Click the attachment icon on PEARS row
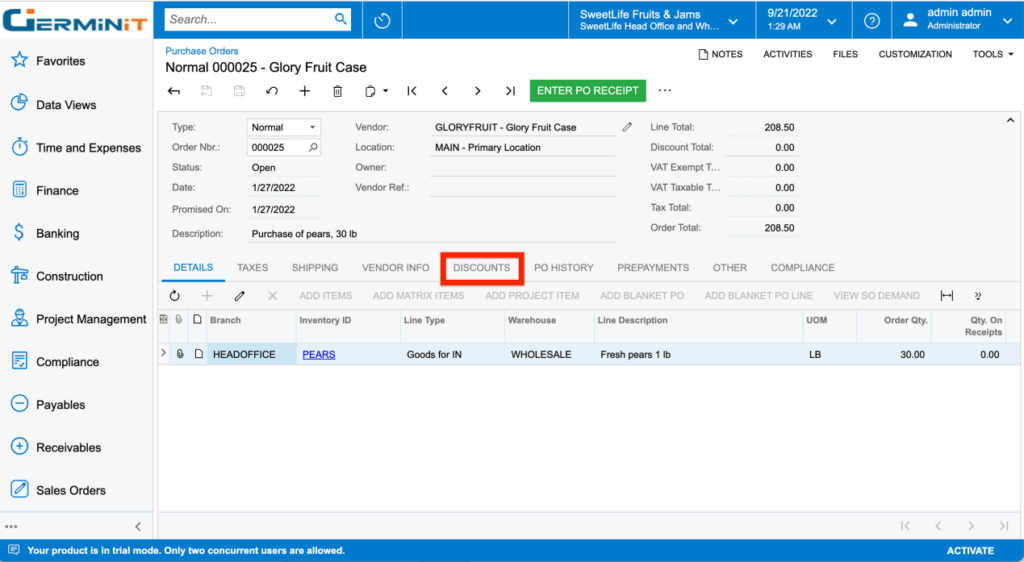This screenshot has height=562, width=1024. pyautogui.click(x=180, y=354)
